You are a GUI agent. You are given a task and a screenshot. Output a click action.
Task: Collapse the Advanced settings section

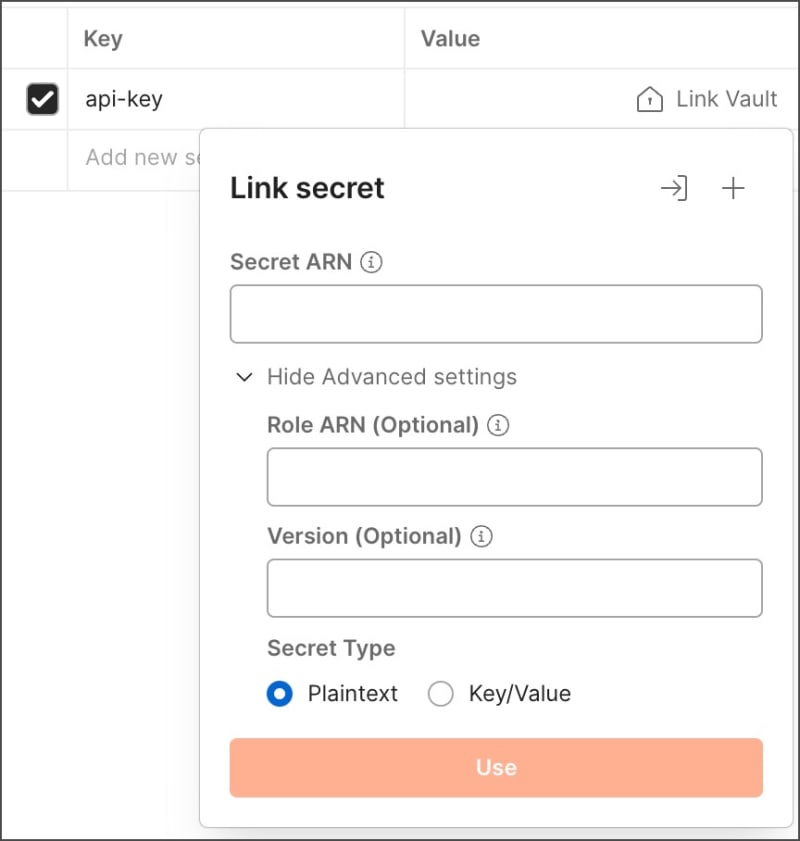tap(391, 377)
